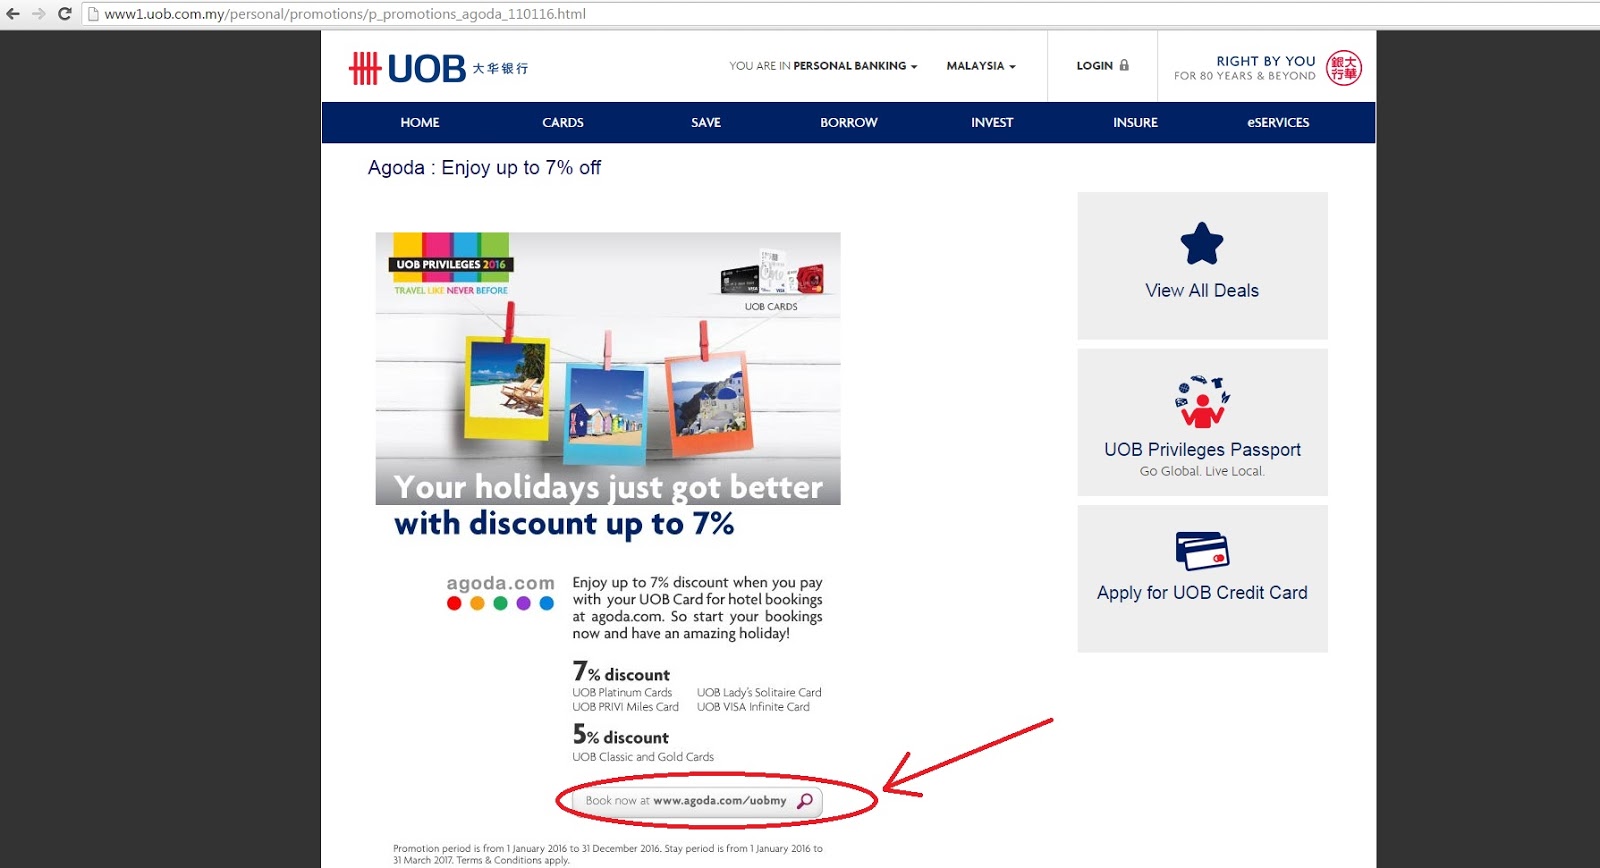The width and height of the screenshot is (1600, 868).
Task: Reload the page with the refresh icon
Action: (x=65, y=14)
